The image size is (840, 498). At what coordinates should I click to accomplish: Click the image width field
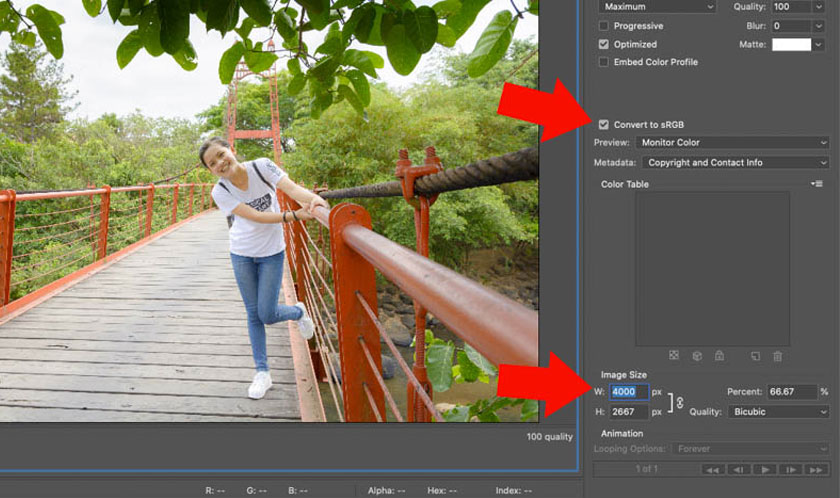click(x=629, y=392)
